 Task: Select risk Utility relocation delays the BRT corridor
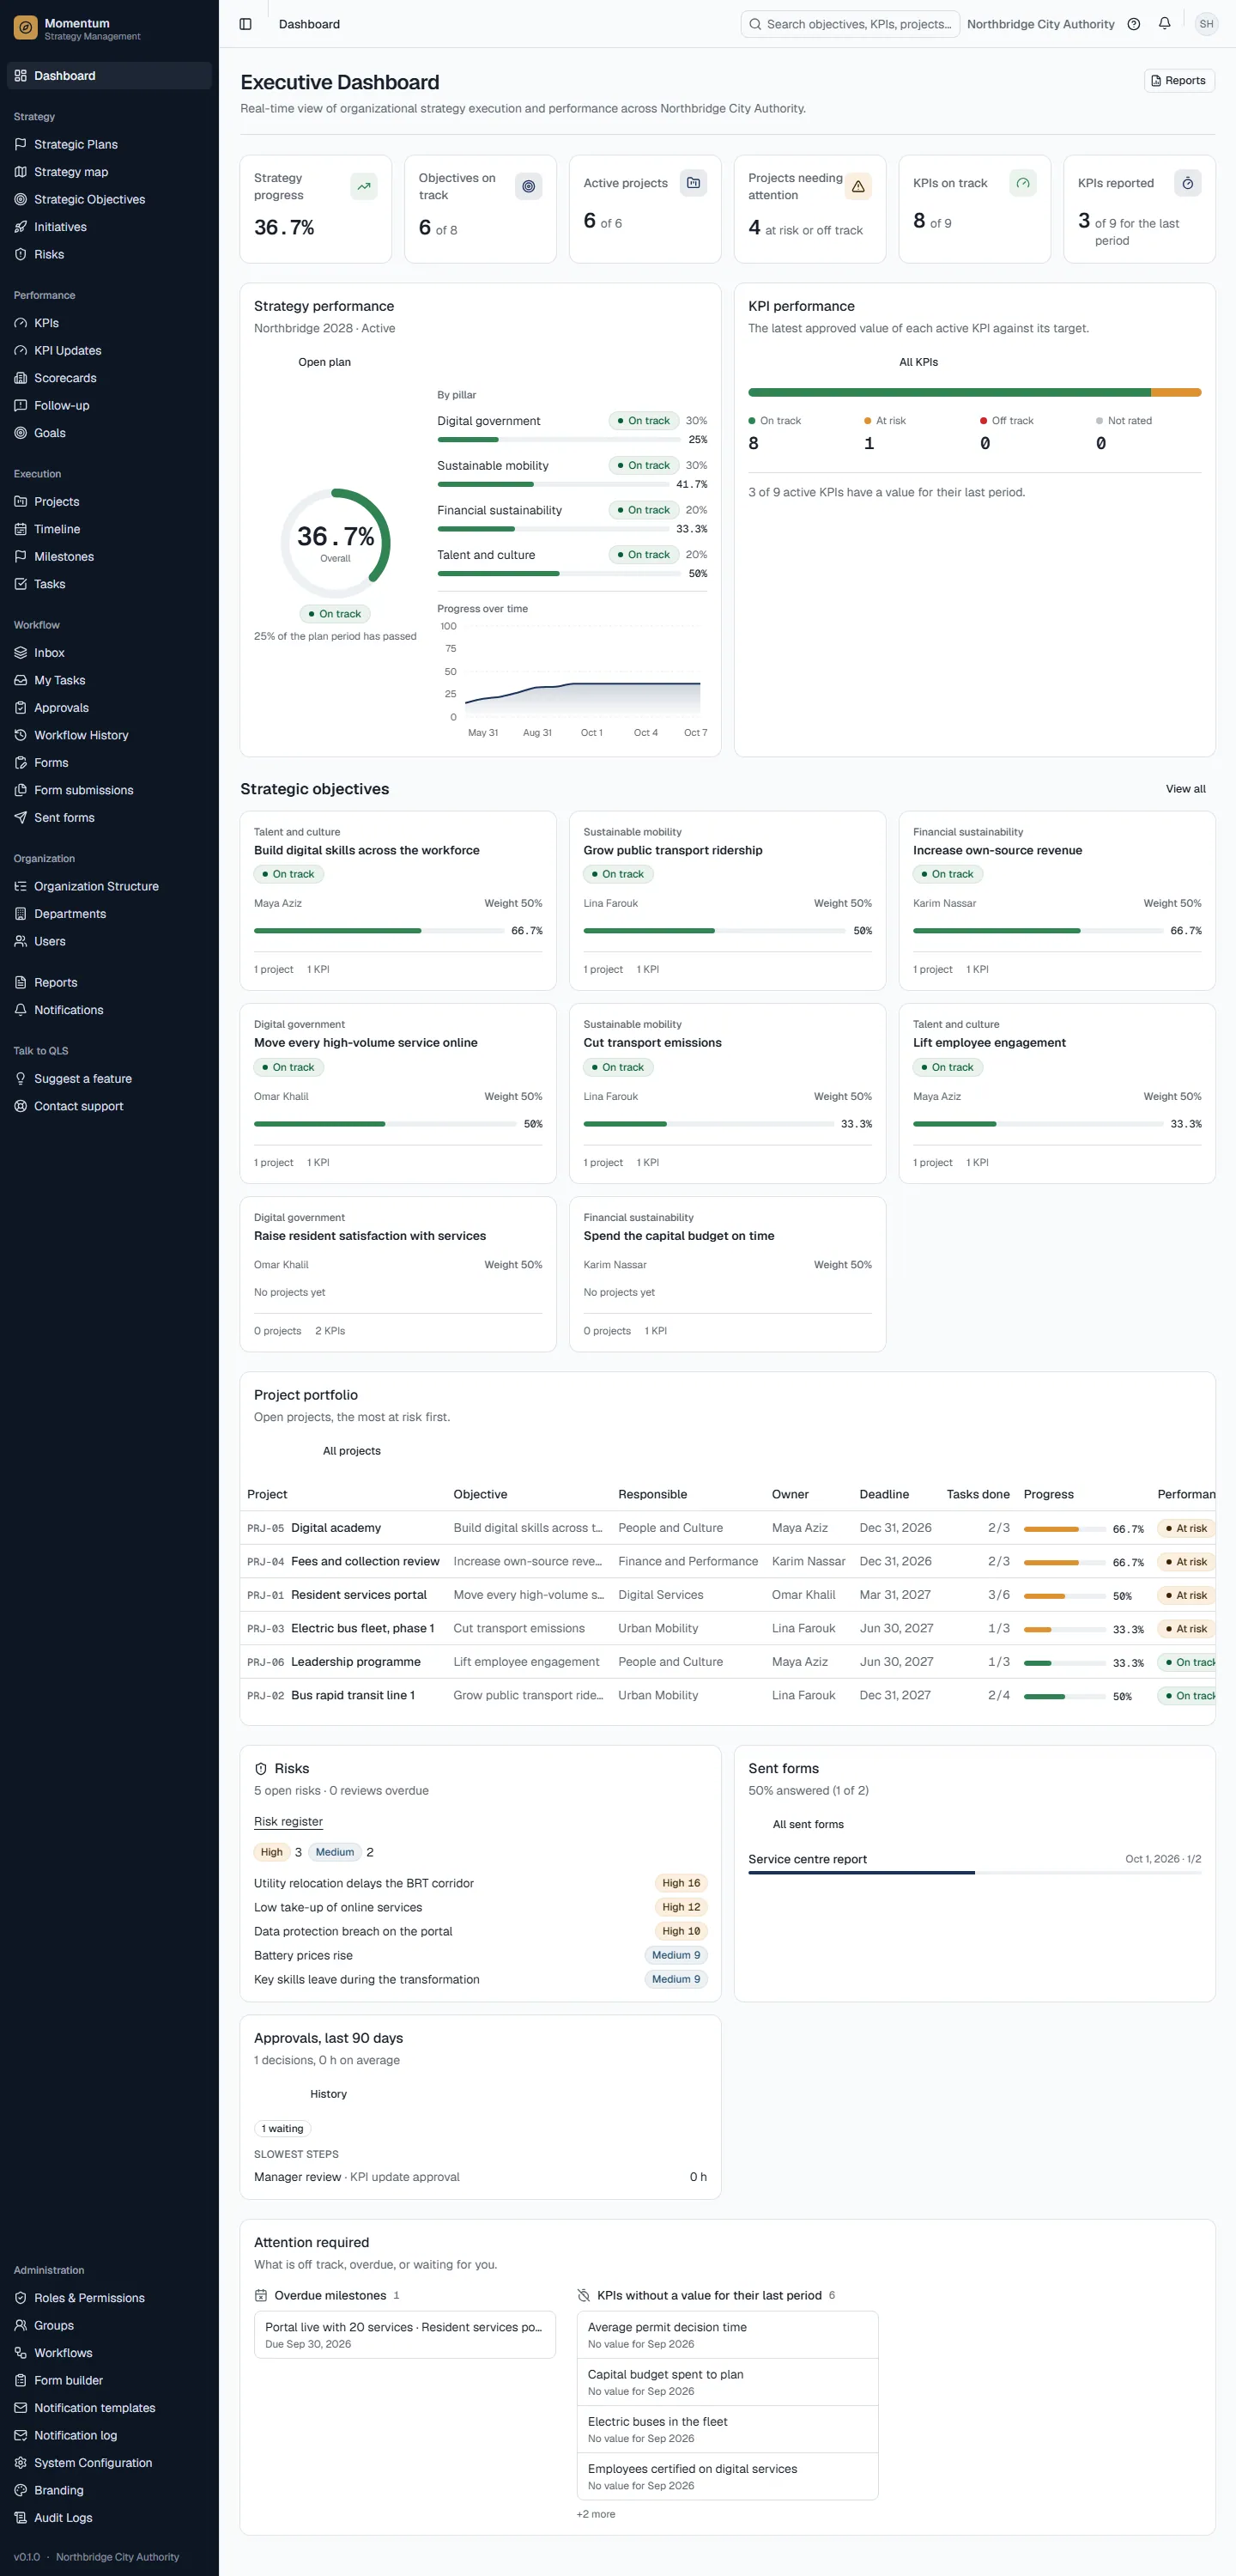(480, 1883)
